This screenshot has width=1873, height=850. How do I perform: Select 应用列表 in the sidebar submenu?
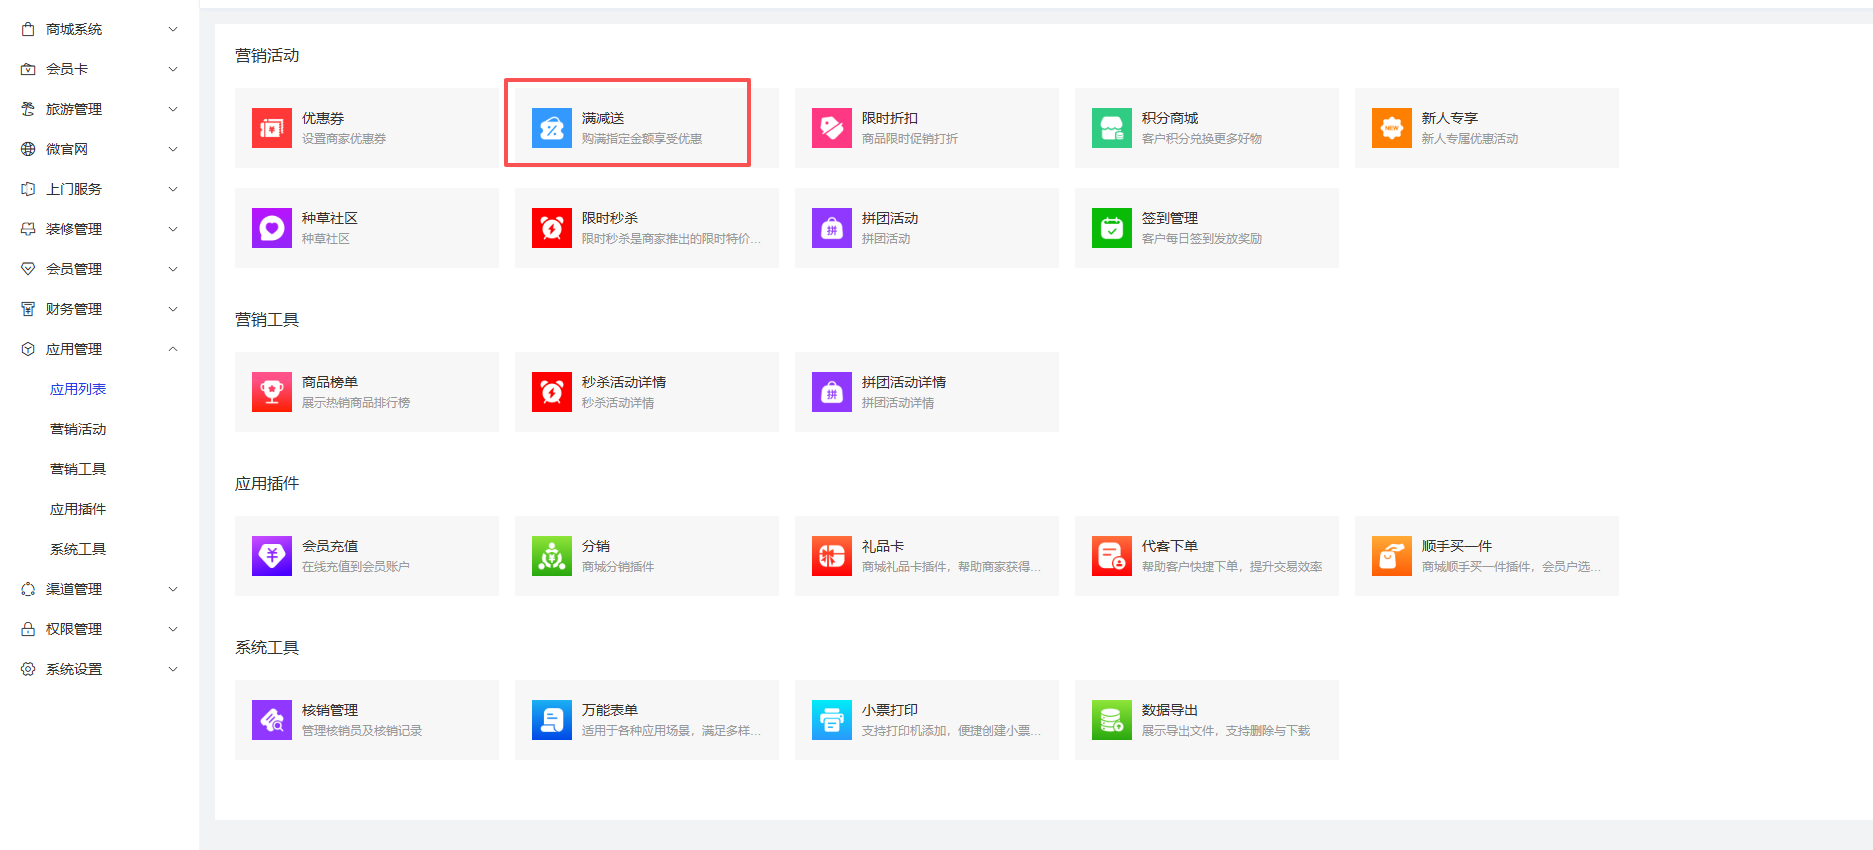pyautogui.click(x=78, y=389)
